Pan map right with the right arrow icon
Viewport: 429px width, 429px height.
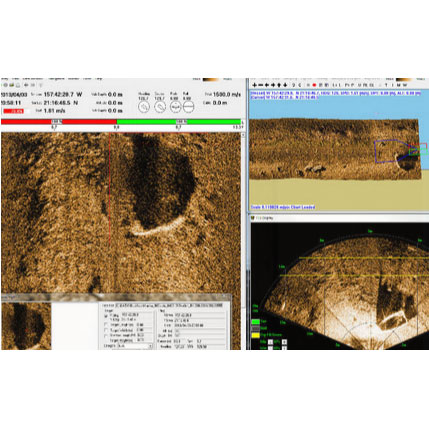273,85
